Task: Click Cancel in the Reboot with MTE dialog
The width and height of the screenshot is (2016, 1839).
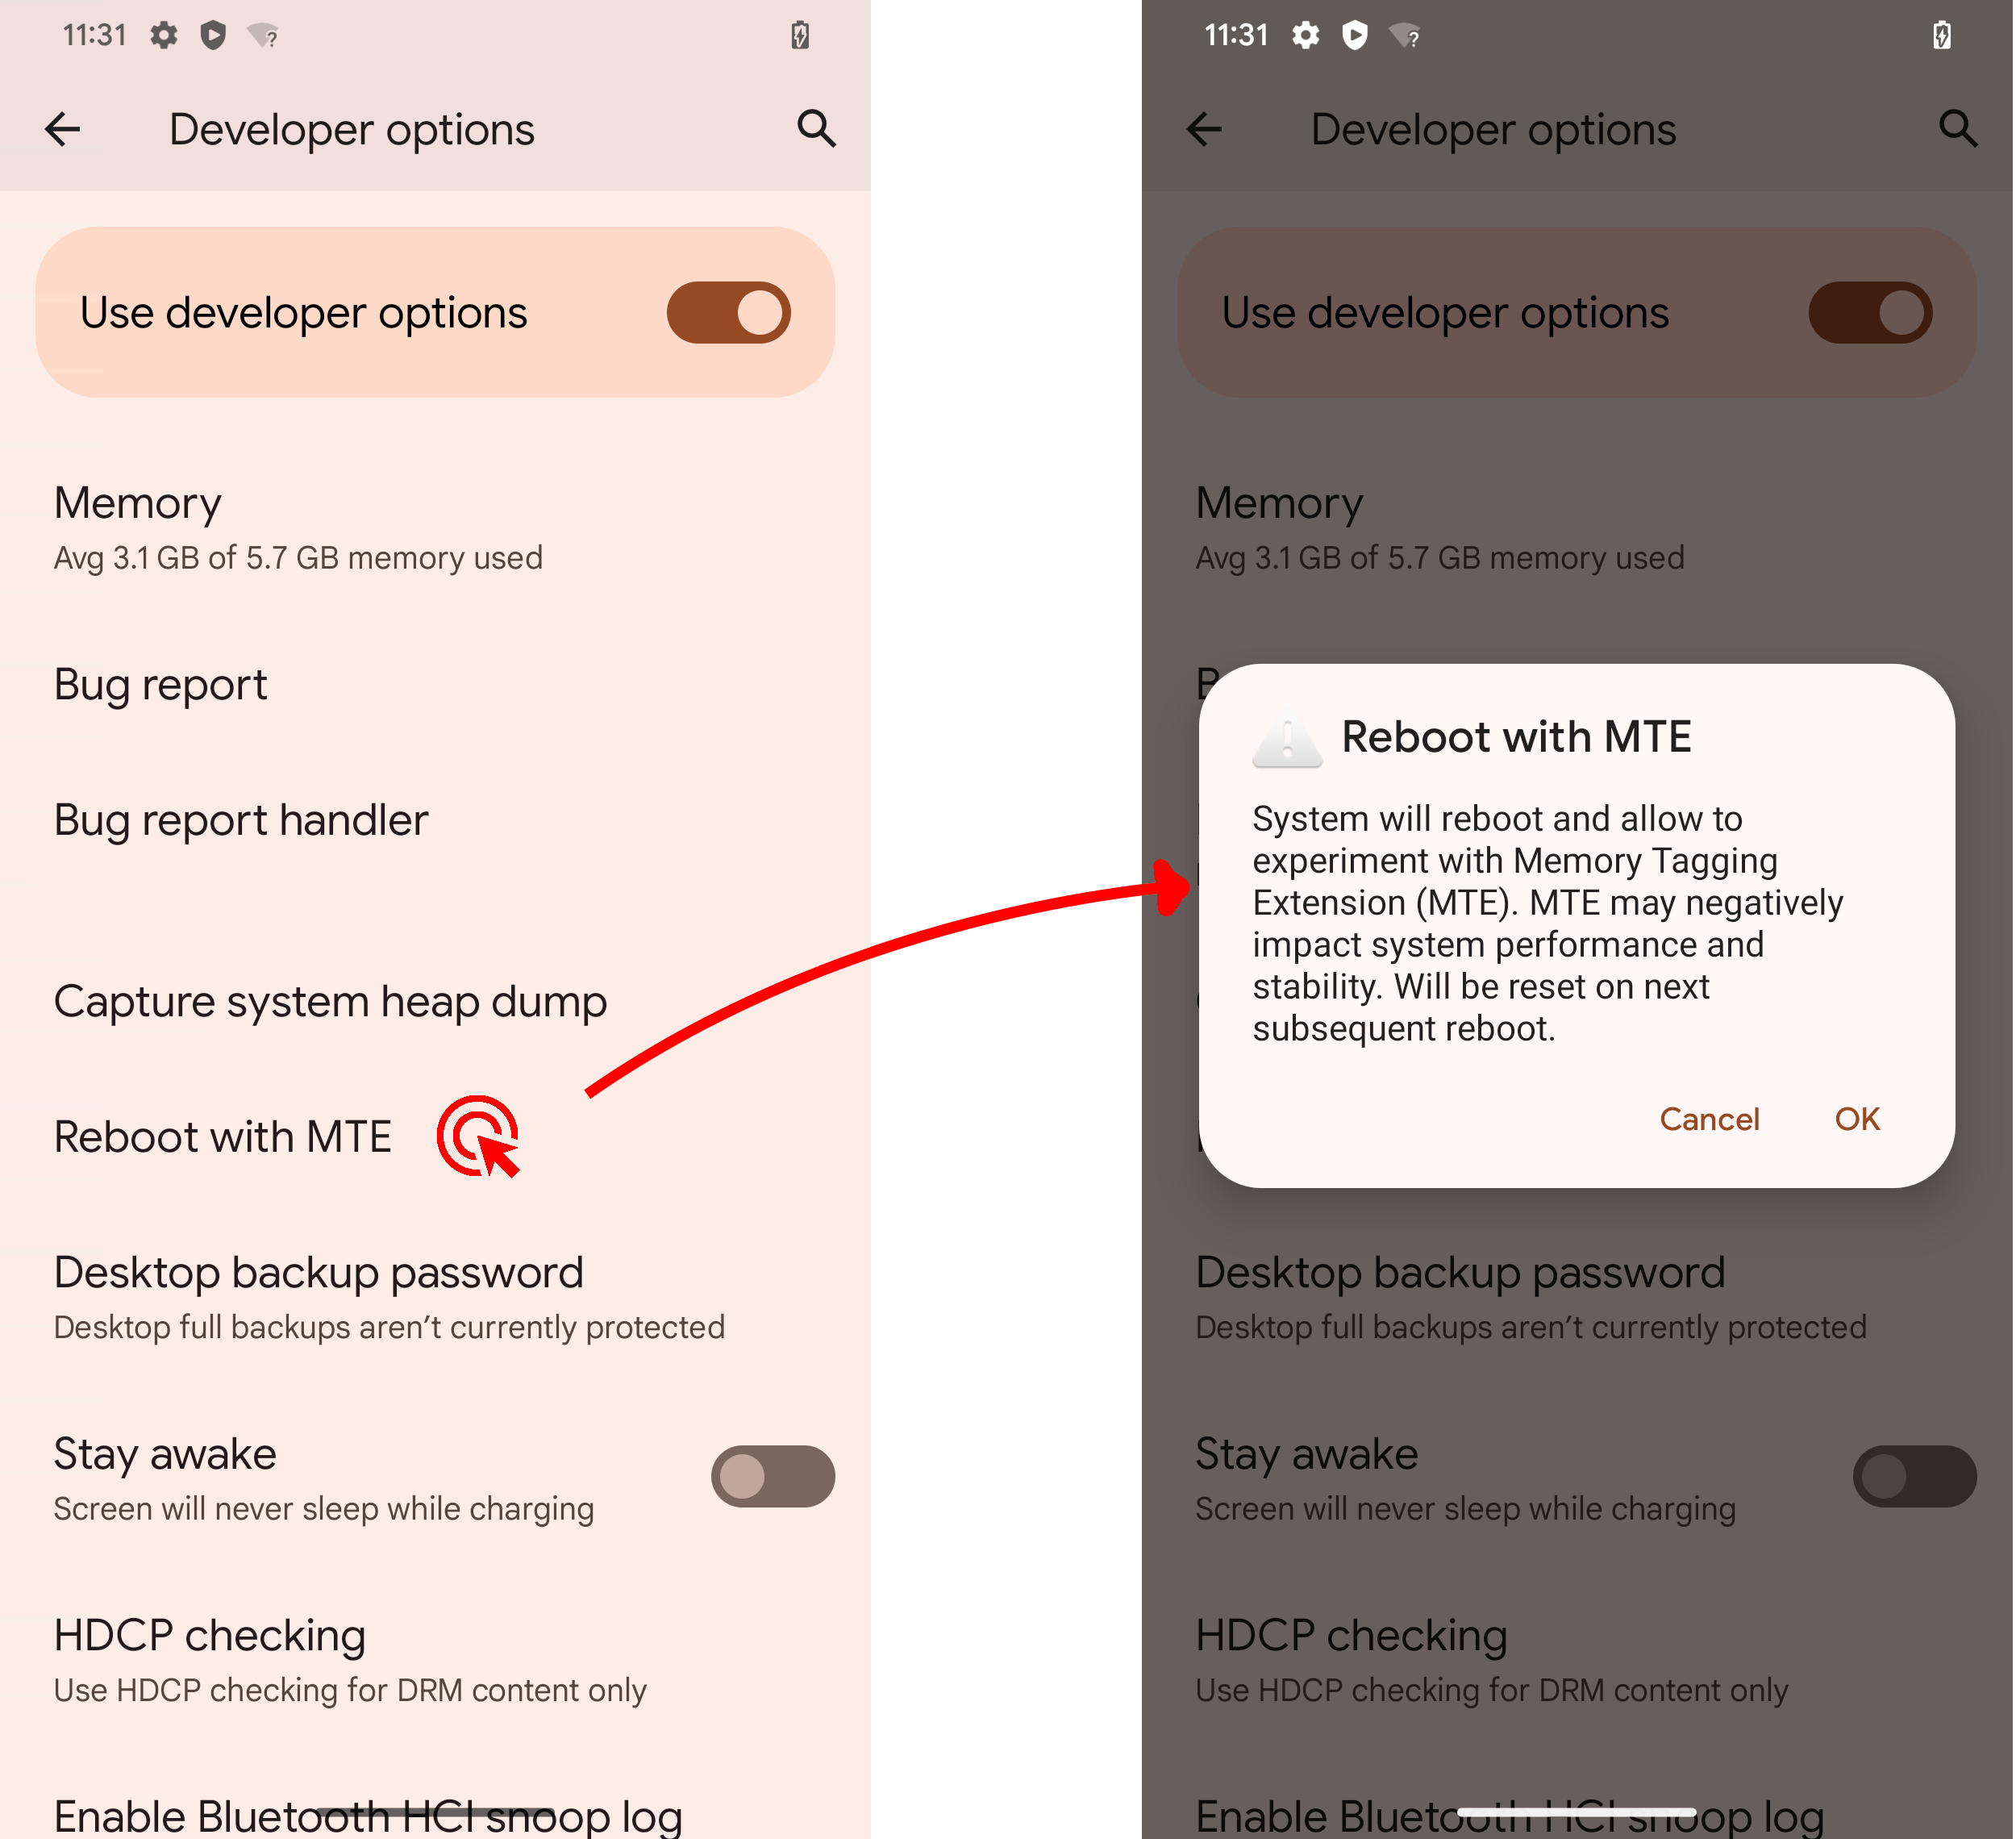Action: tap(1710, 1119)
